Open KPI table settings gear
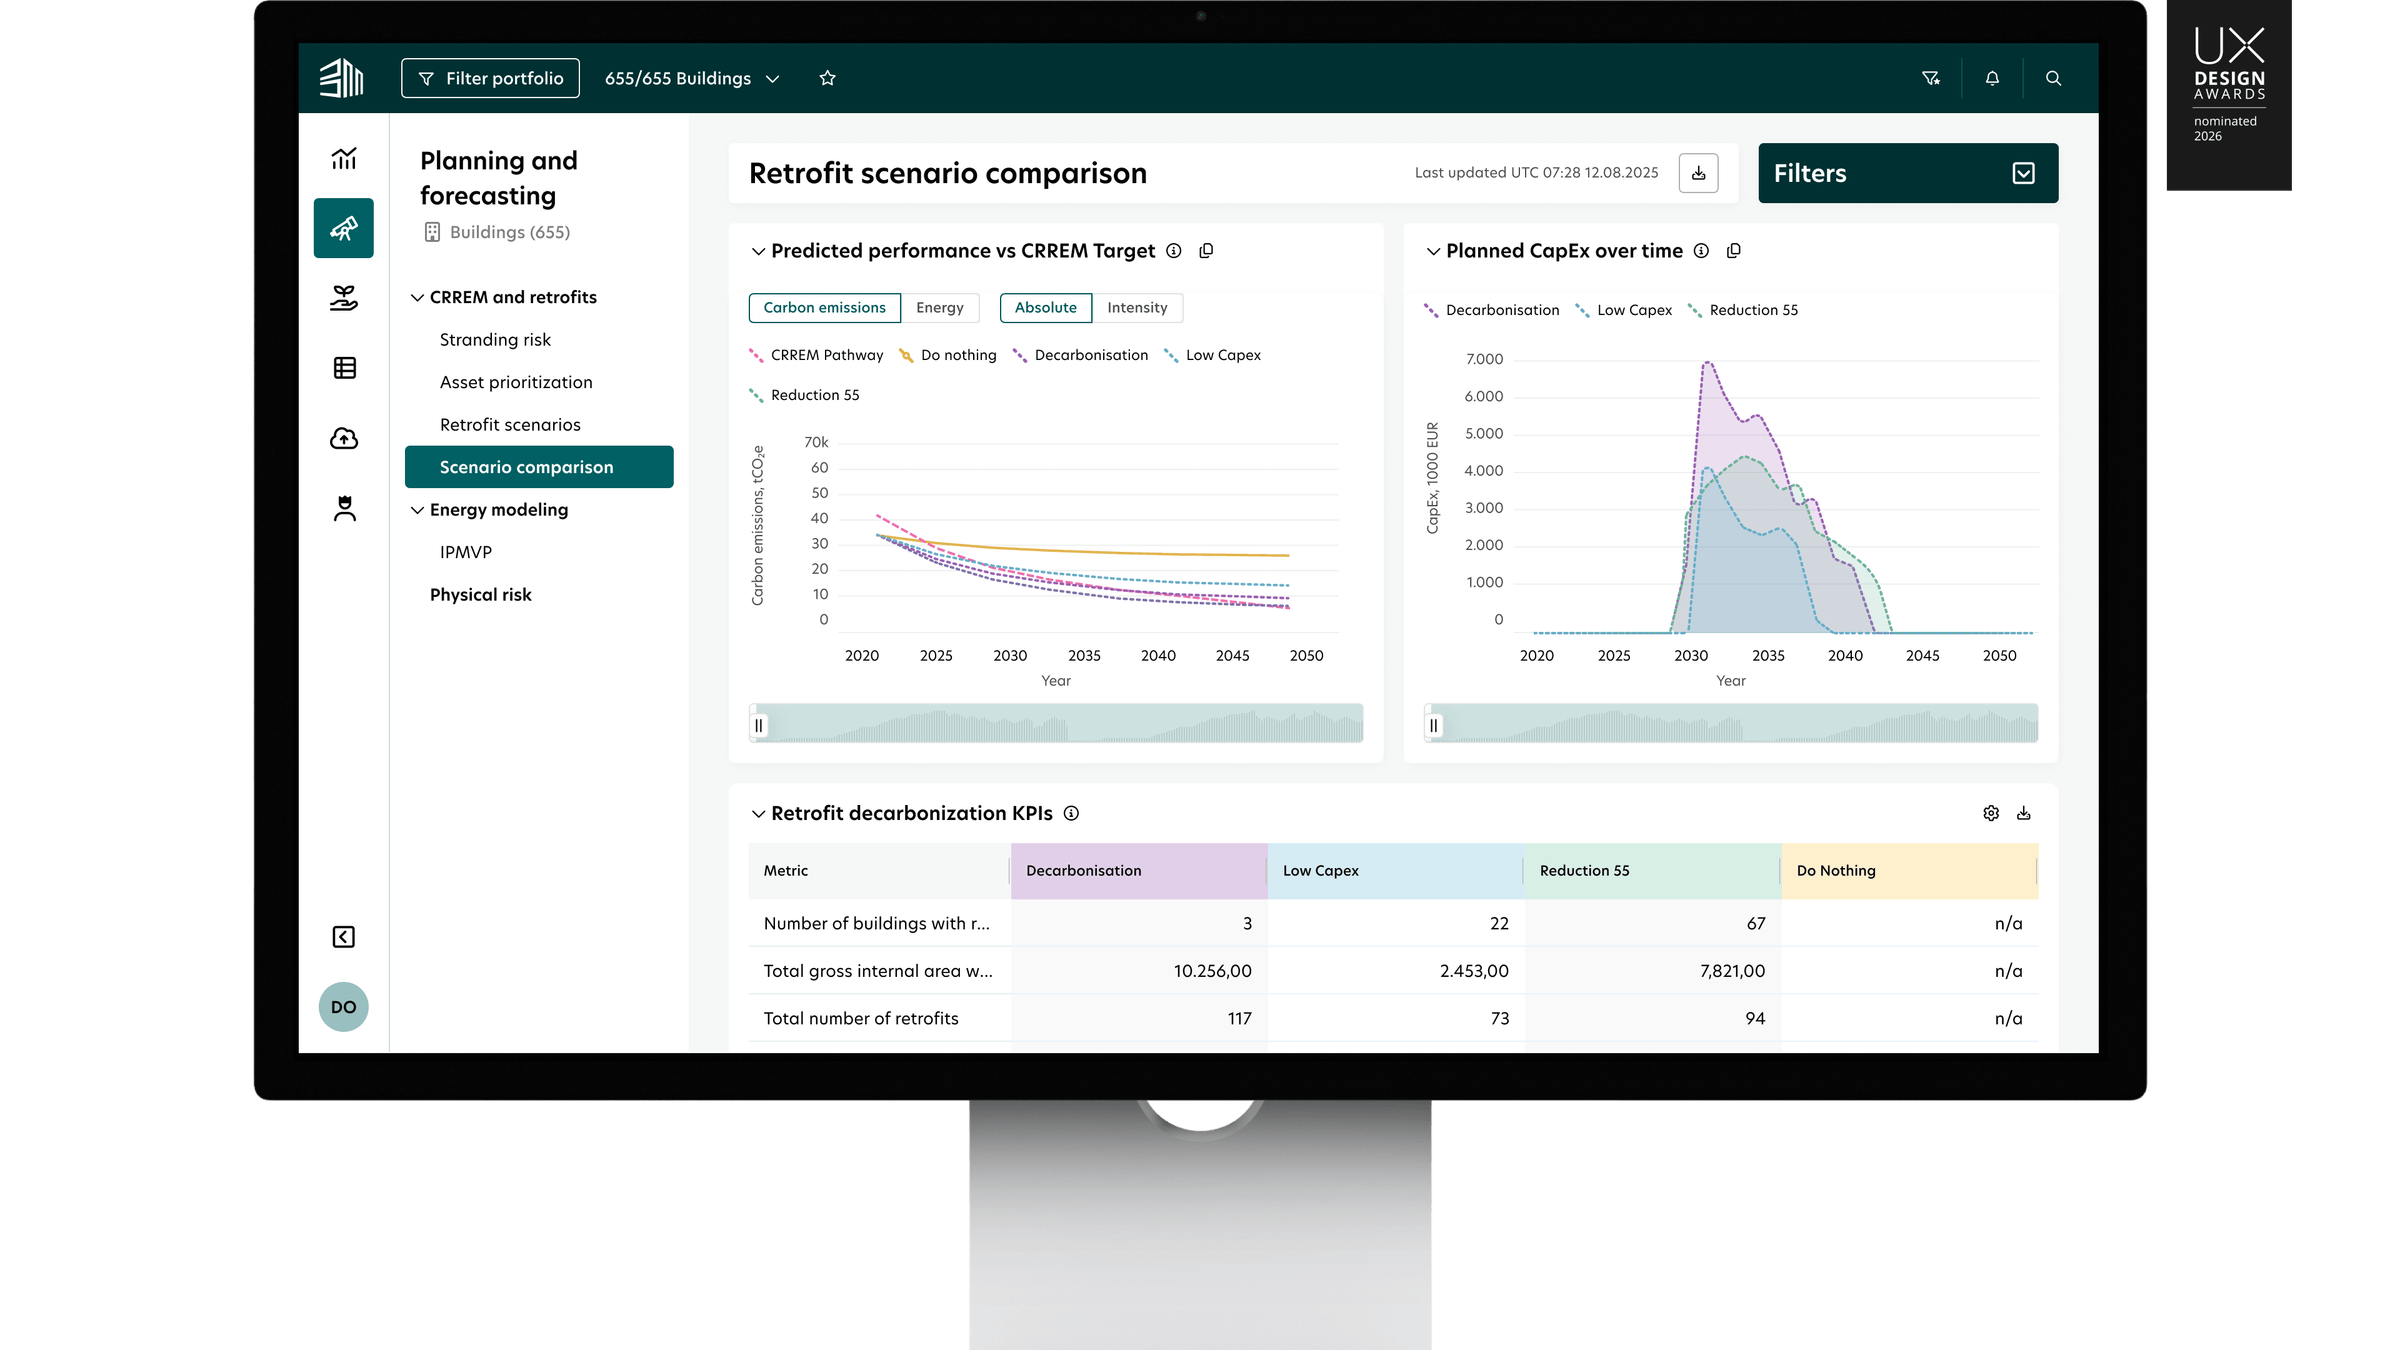Image resolution: width=2400 pixels, height=1350 pixels. (1991, 813)
